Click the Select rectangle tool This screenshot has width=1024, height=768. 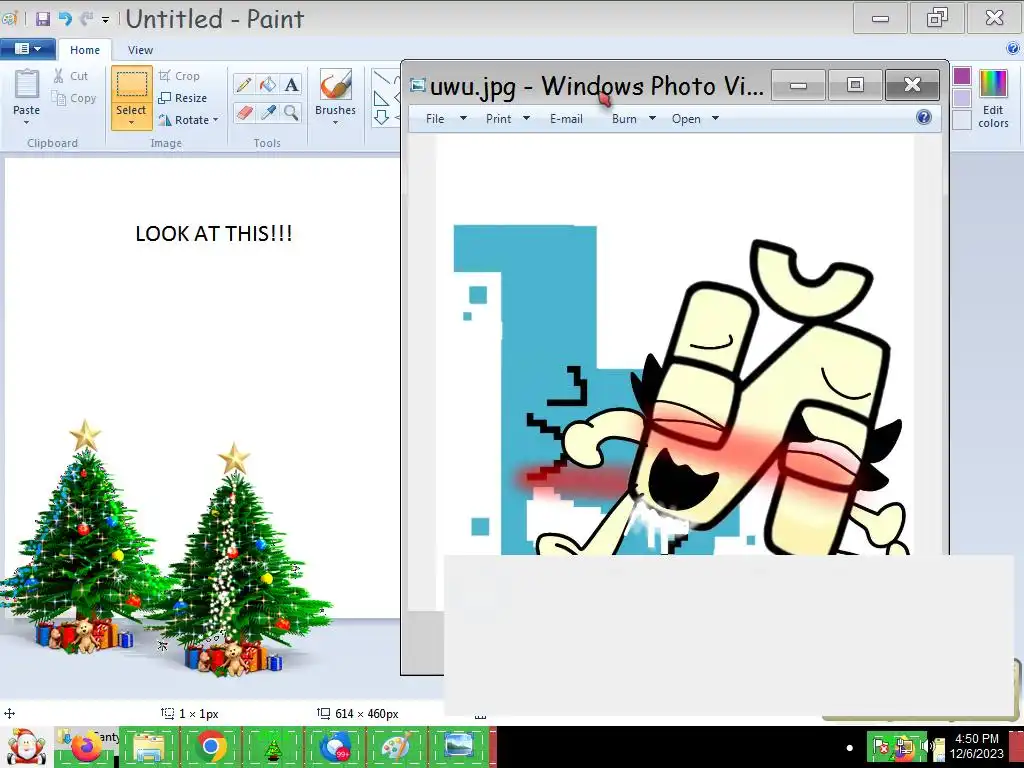[131, 84]
